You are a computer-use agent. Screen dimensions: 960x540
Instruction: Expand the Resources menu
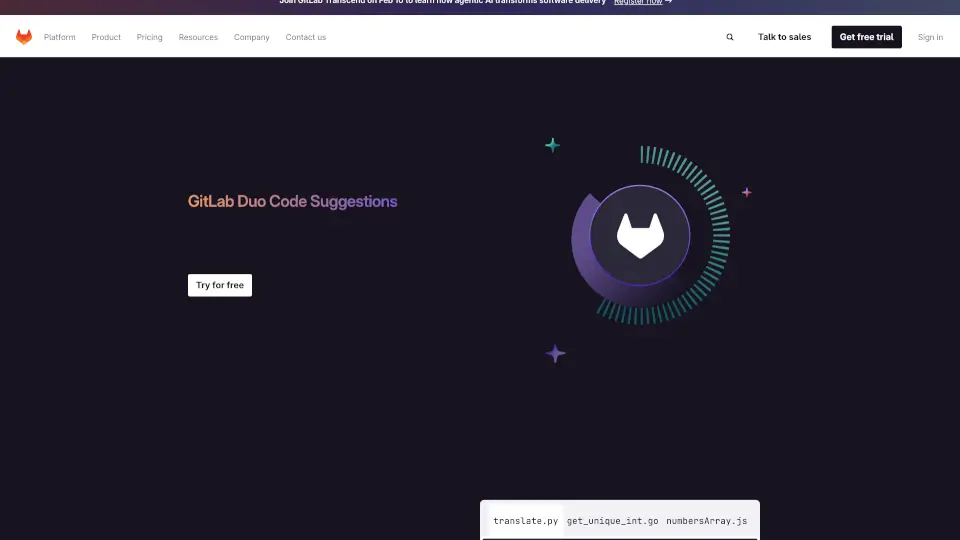click(x=198, y=37)
